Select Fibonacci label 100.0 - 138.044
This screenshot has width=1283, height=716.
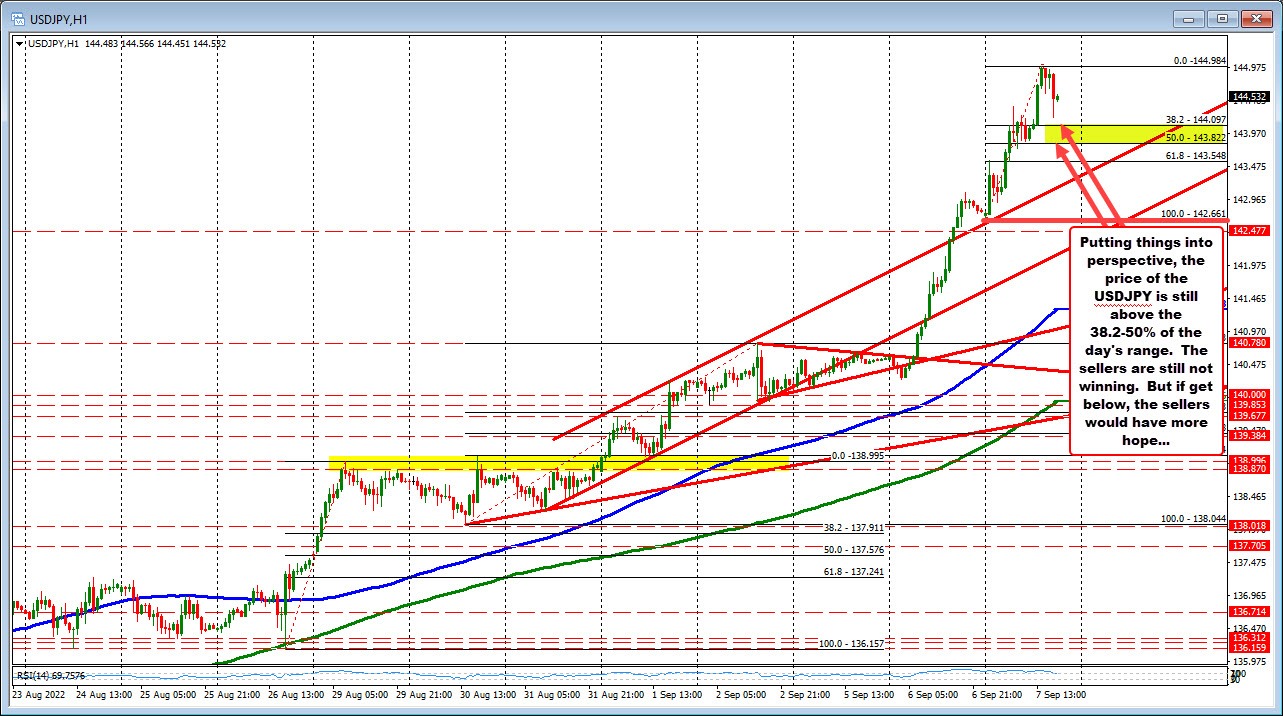(x=1193, y=518)
